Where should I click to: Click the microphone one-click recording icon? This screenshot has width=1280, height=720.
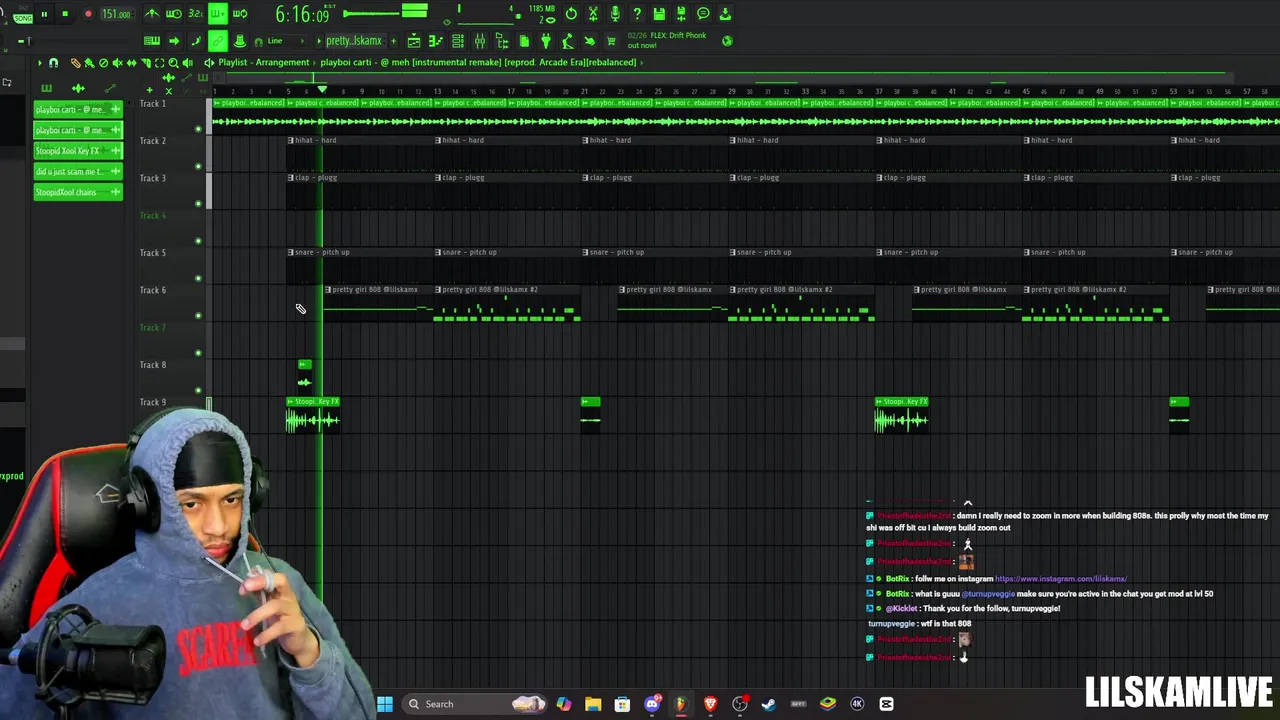pyautogui.click(x=615, y=14)
